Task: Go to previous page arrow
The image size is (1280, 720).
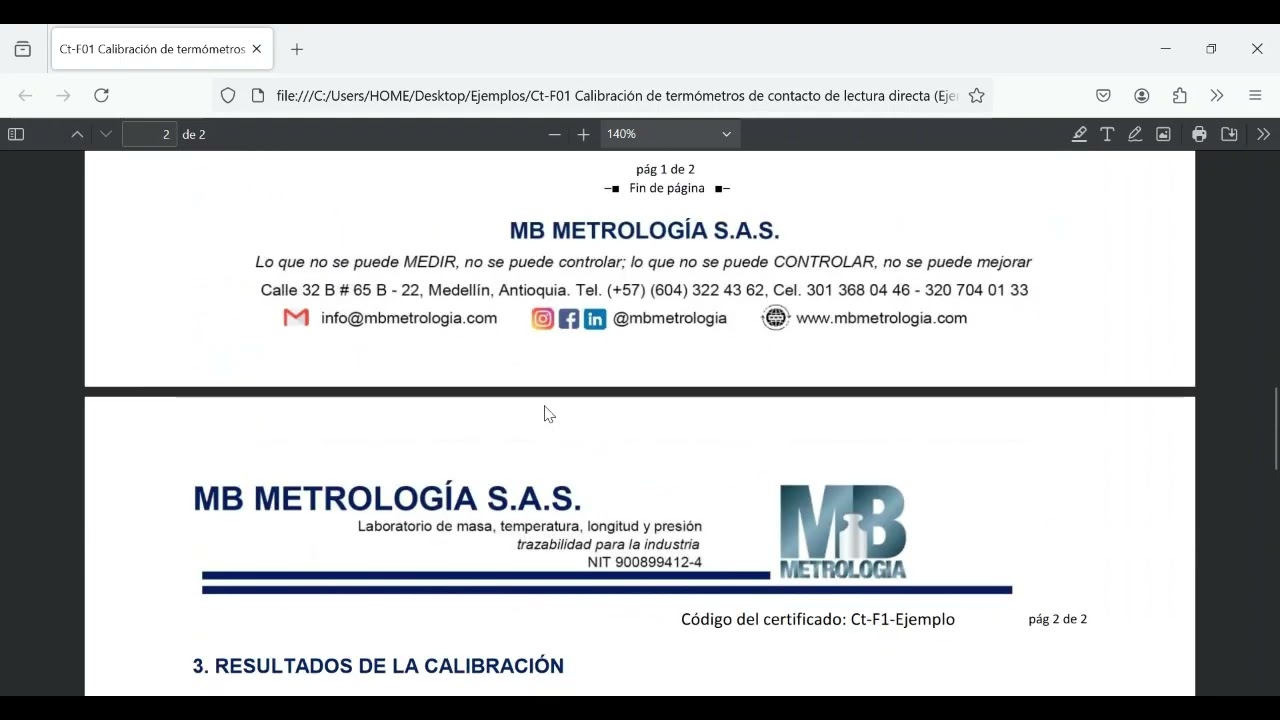Action: [x=77, y=134]
